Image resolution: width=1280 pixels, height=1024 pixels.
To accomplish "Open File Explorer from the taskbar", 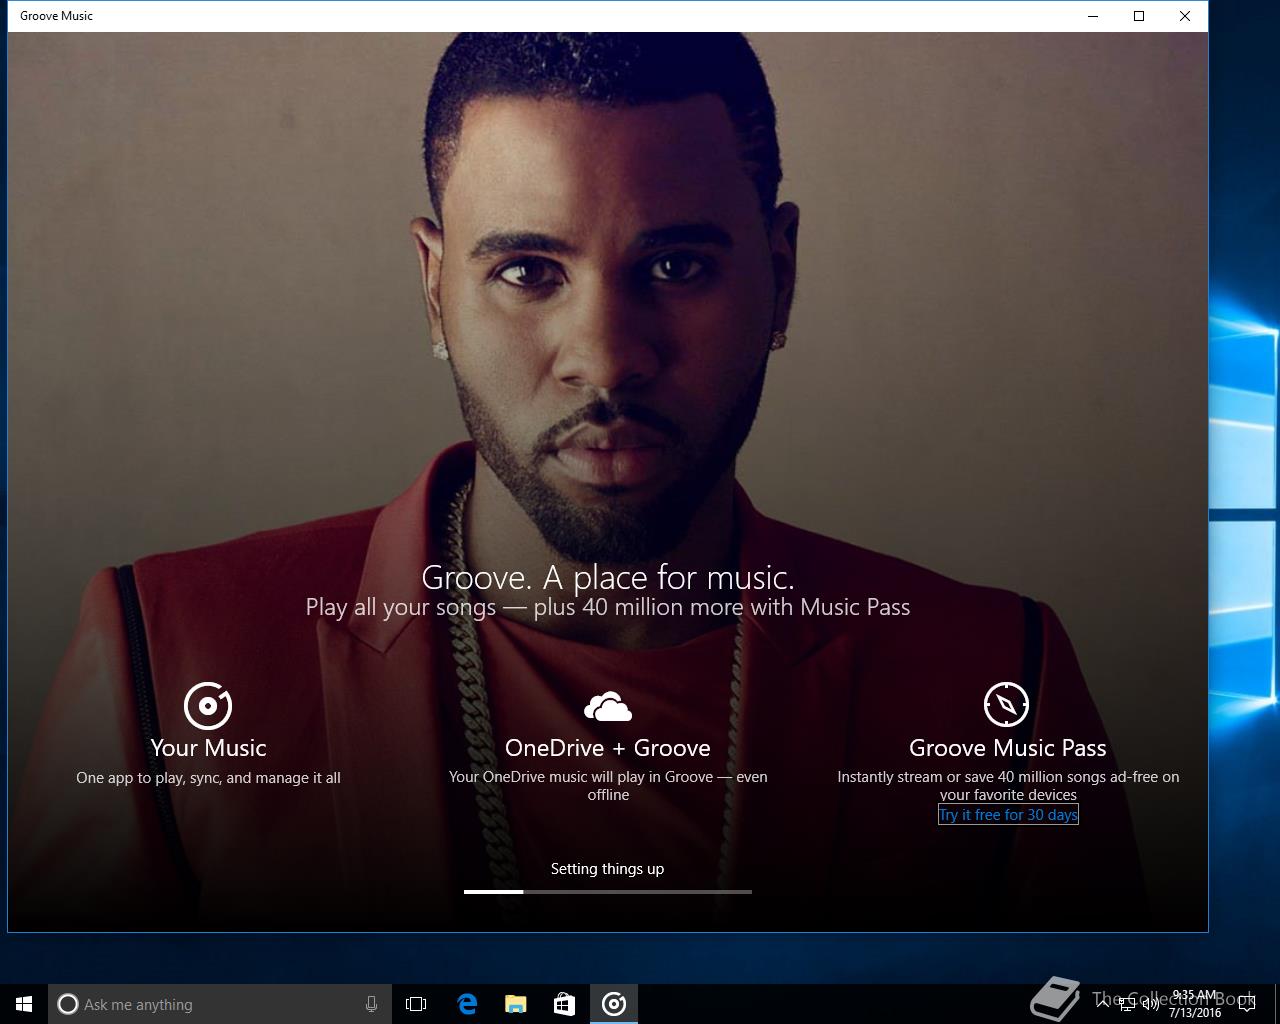I will click(x=515, y=1004).
